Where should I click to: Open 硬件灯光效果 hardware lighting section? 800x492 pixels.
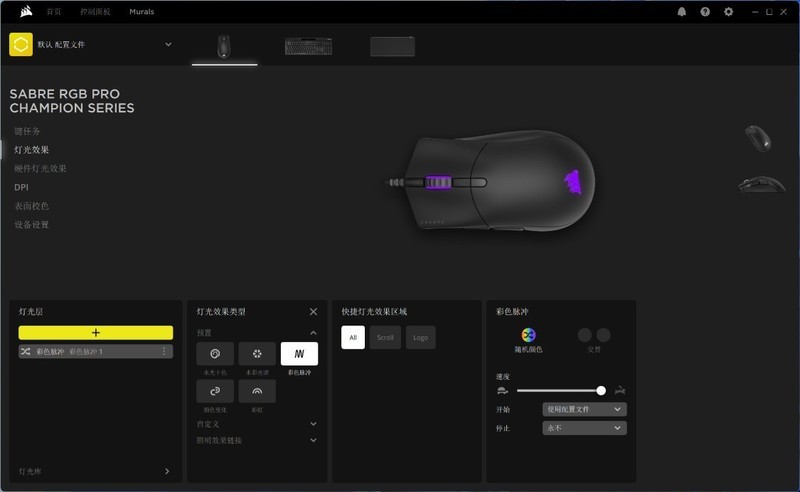pos(40,168)
